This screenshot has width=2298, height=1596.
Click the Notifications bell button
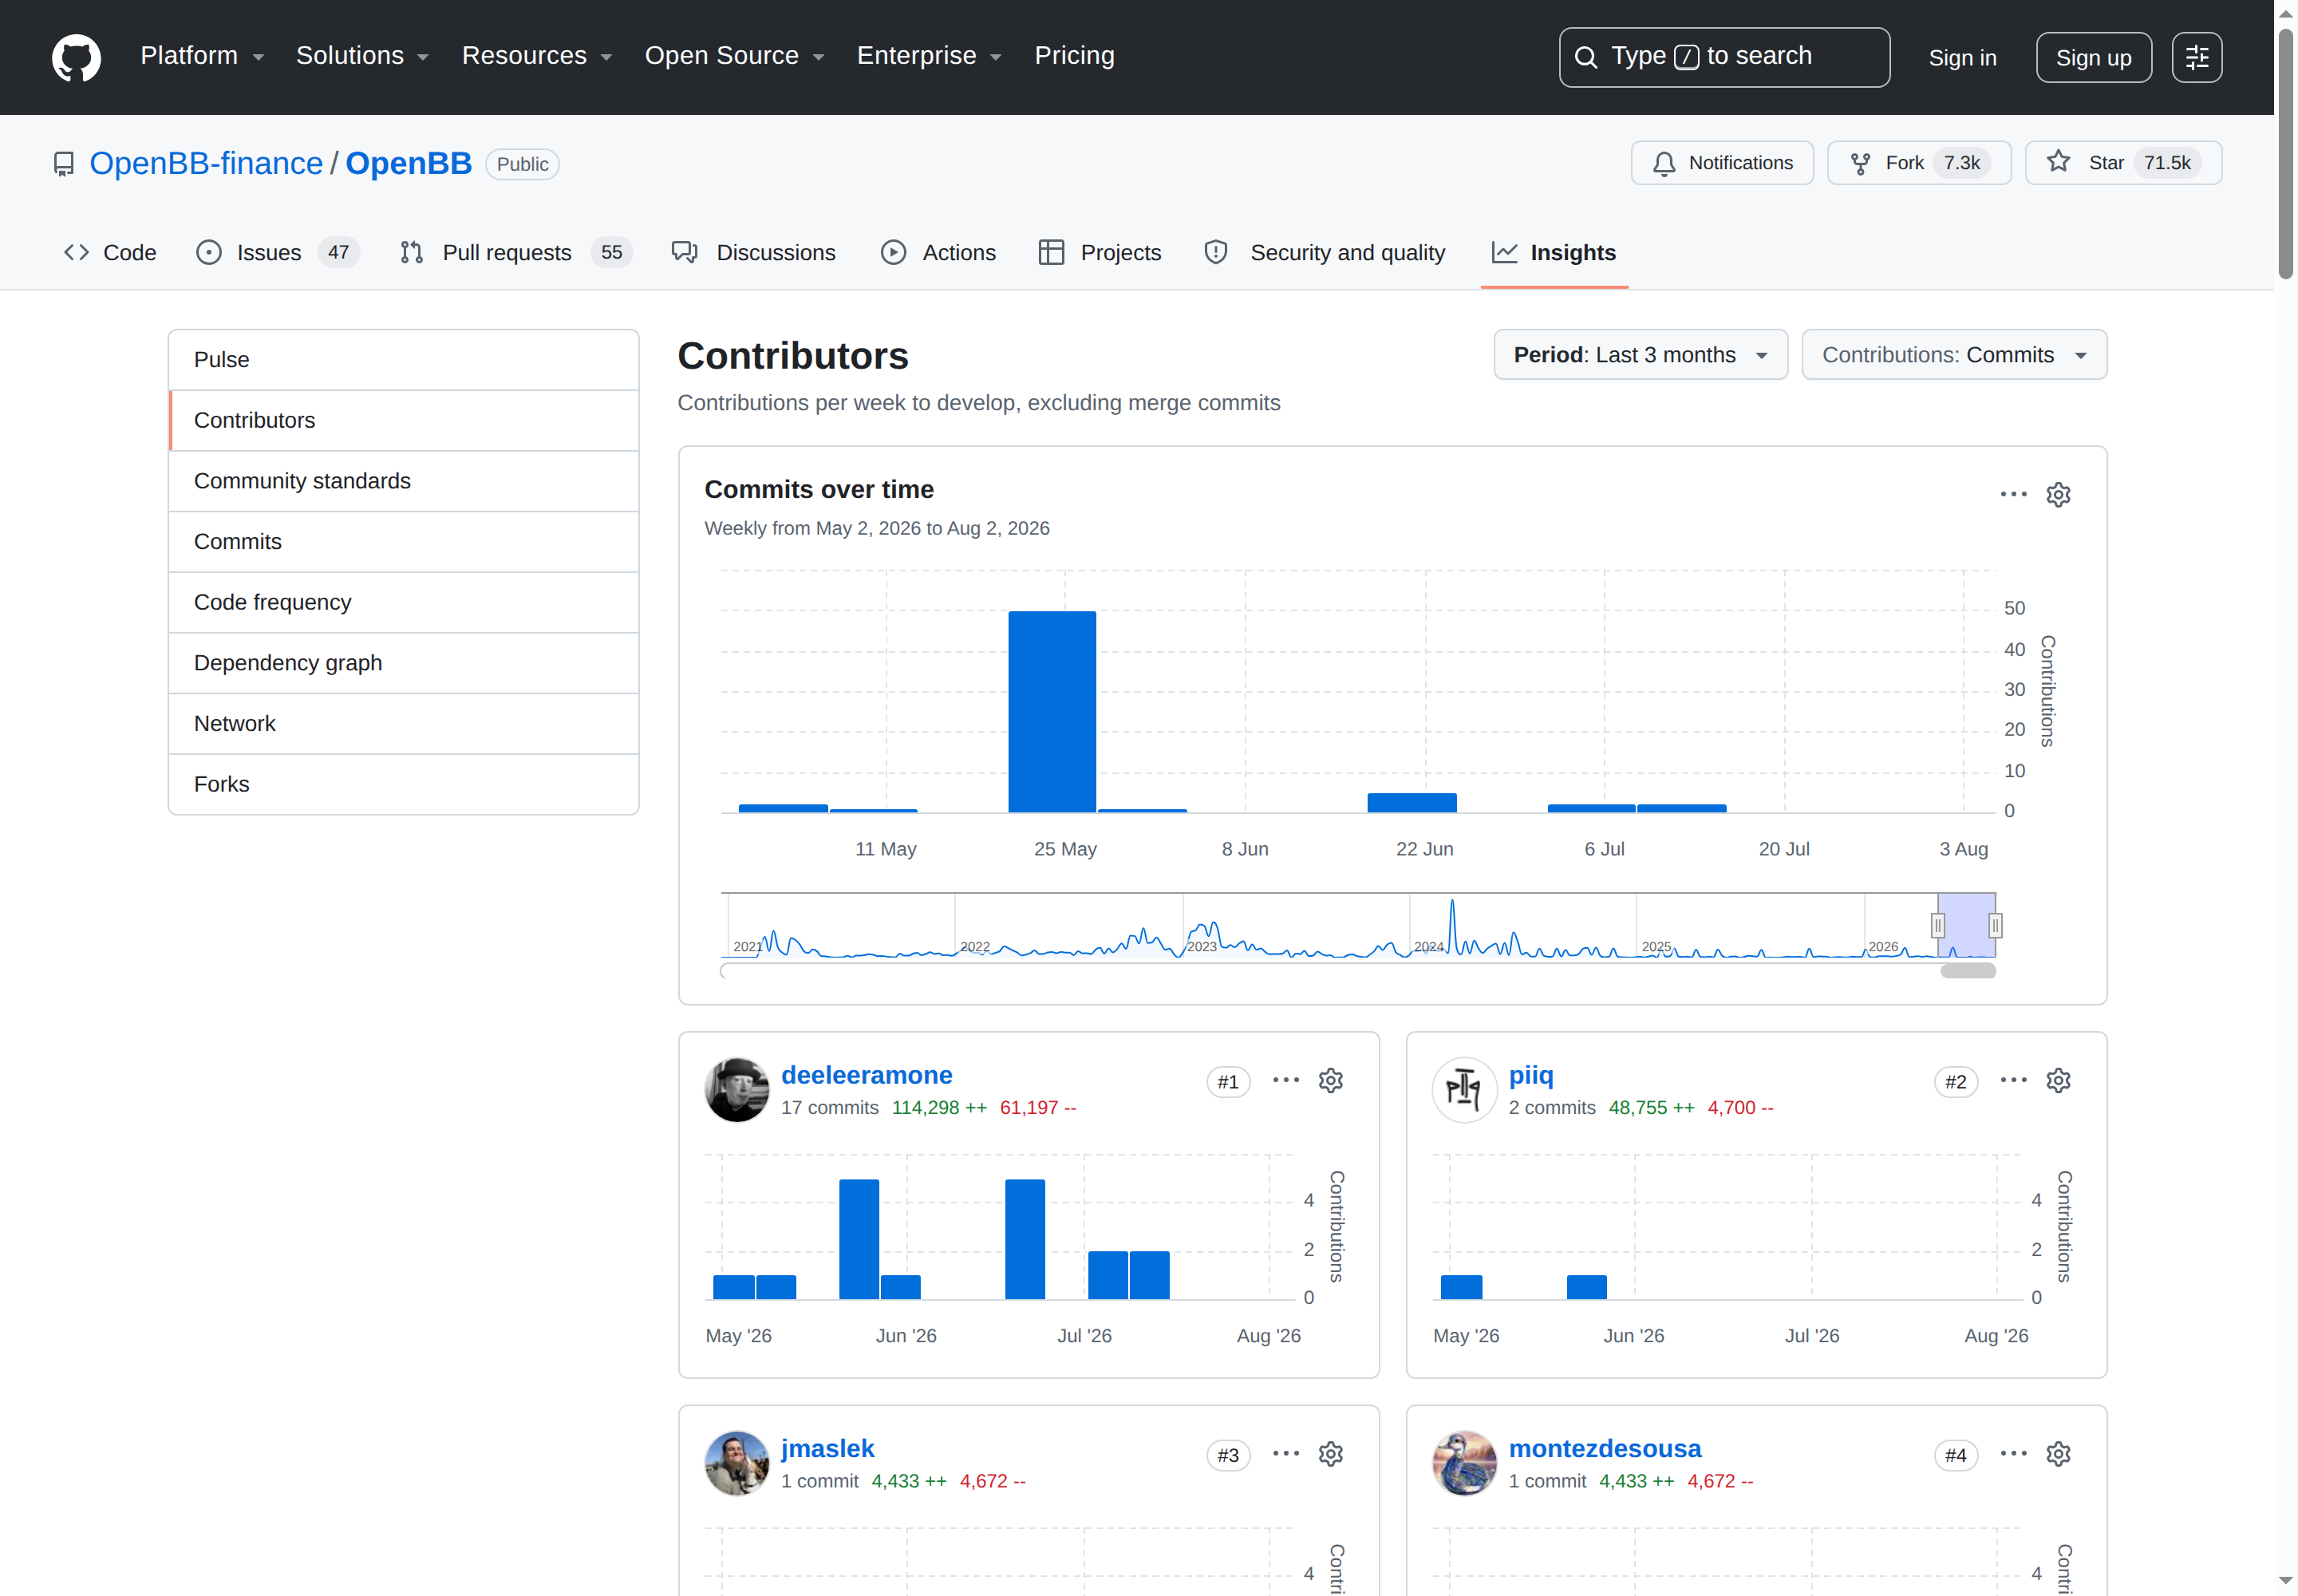click(x=1721, y=163)
